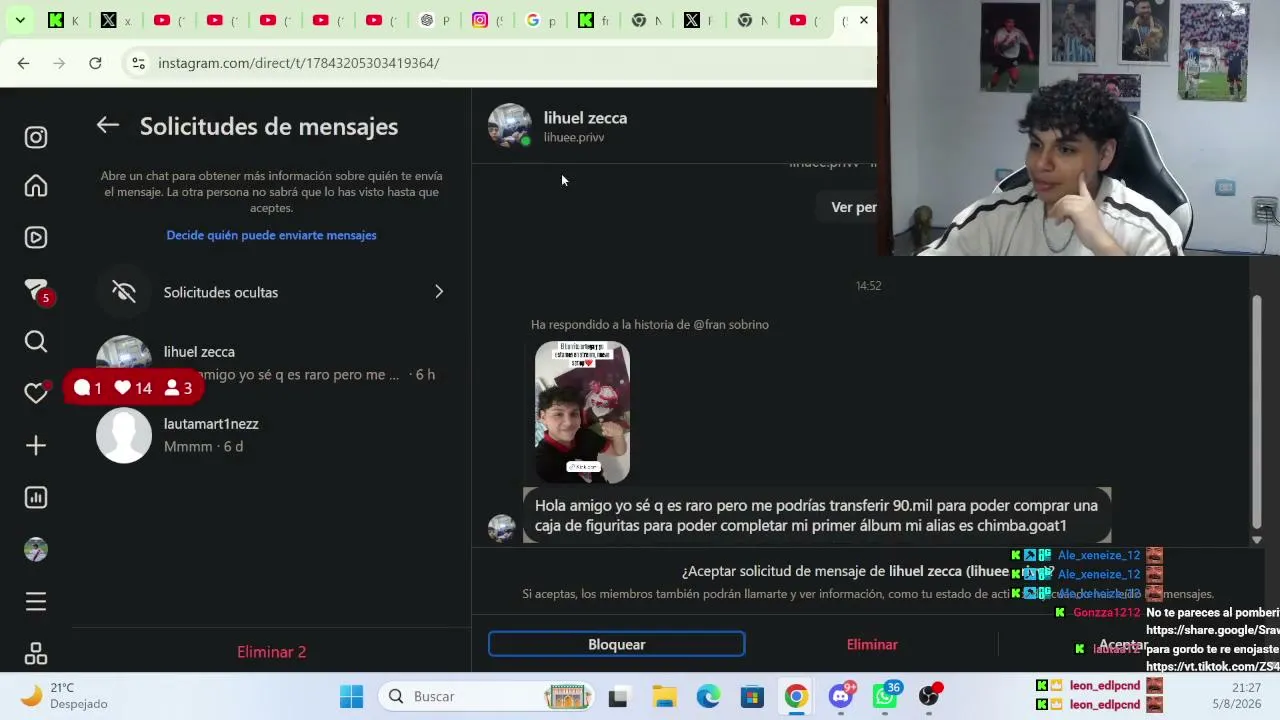Image resolution: width=1280 pixels, height=720 pixels.
Task: Open the Reels icon in sidebar
Action: click(x=36, y=238)
